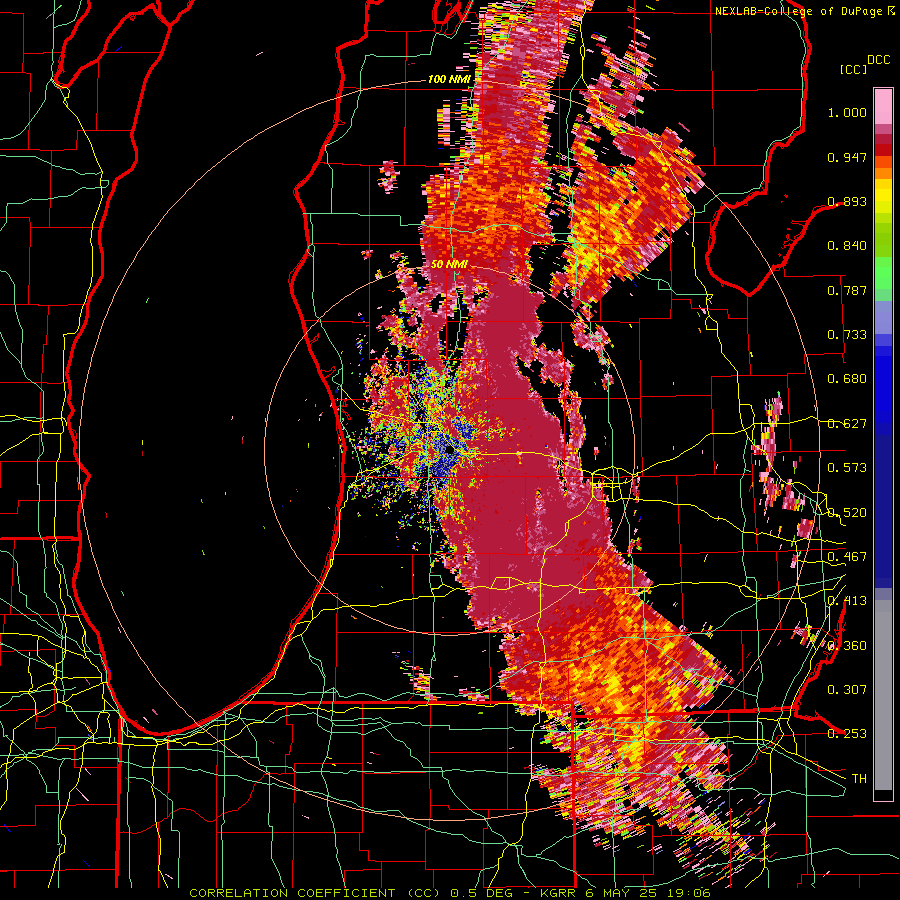Click the DCC label above the color scale
The image size is (900, 900).
click(878, 60)
